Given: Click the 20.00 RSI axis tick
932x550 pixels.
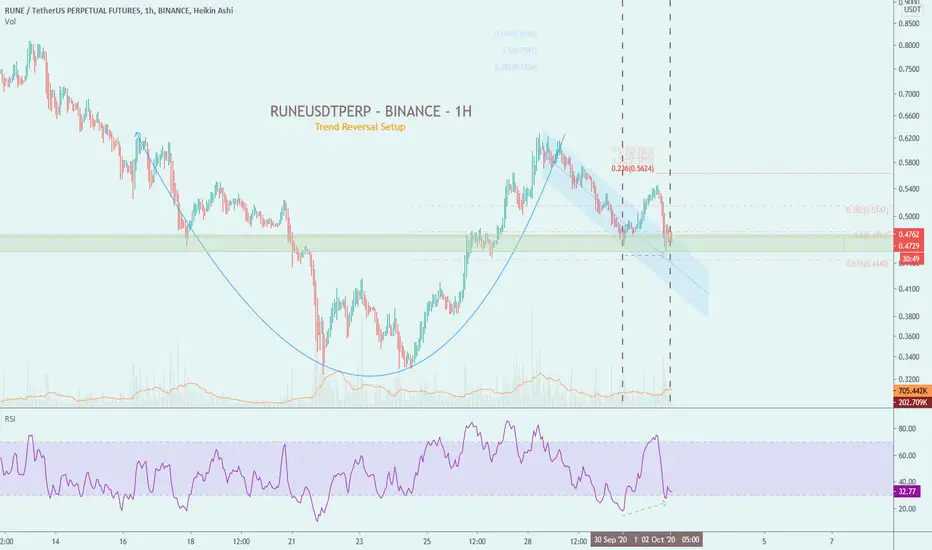Looking at the screenshot, I should point(907,509).
